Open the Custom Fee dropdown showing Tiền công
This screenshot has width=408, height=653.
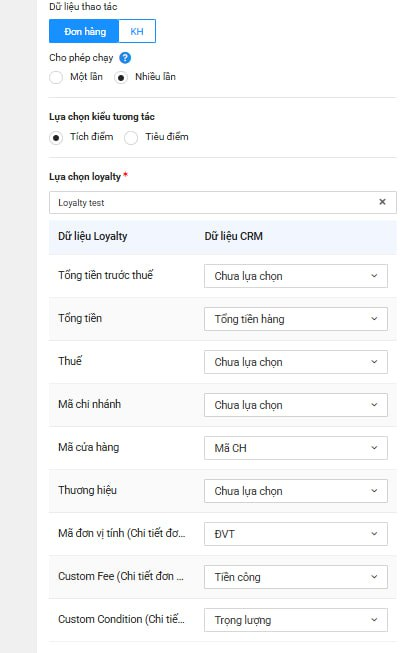[296, 577]
